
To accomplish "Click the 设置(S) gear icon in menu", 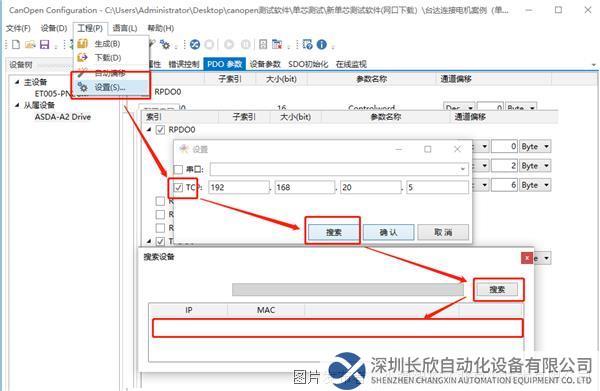I will [x=82, y=87].
